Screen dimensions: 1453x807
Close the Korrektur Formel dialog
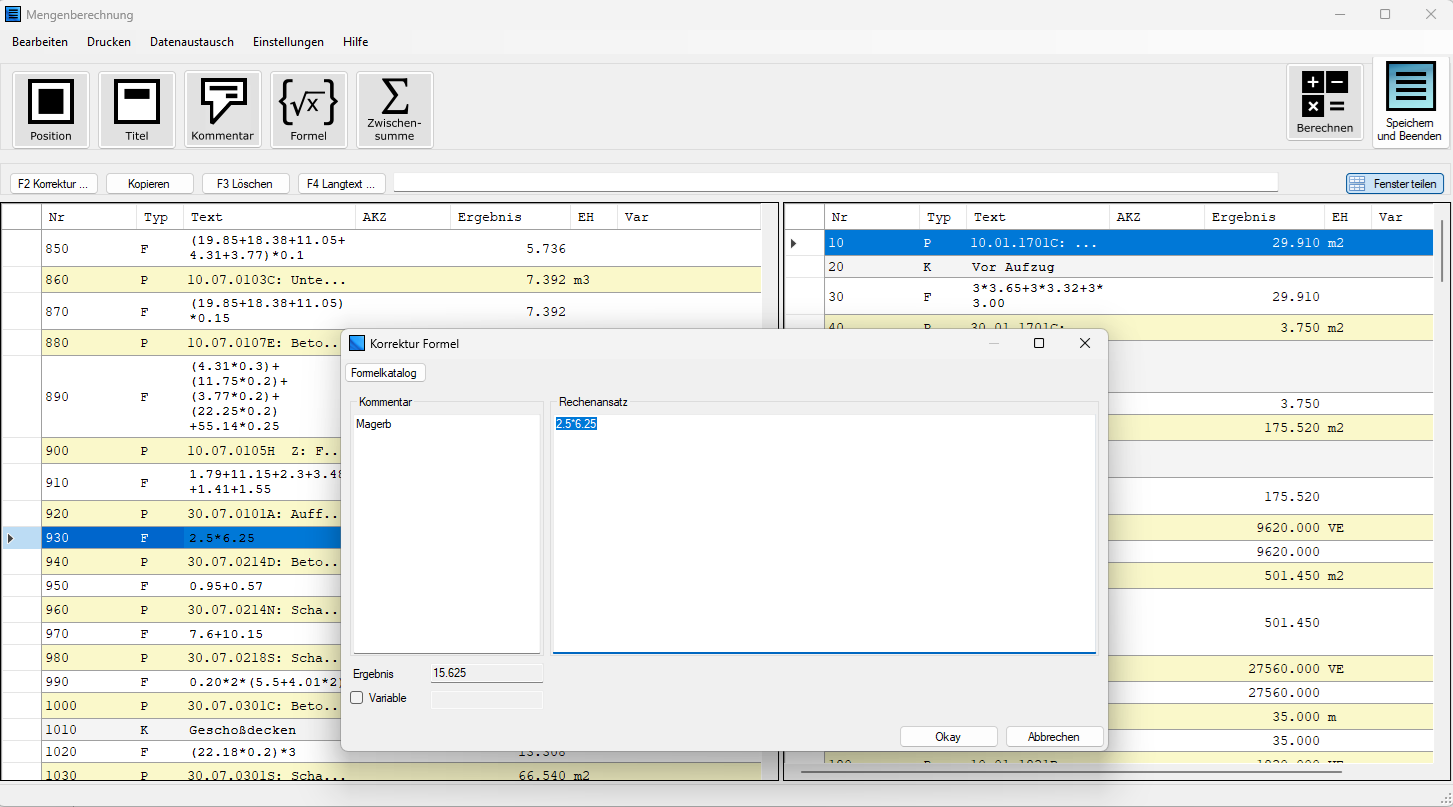[1085, 343]
